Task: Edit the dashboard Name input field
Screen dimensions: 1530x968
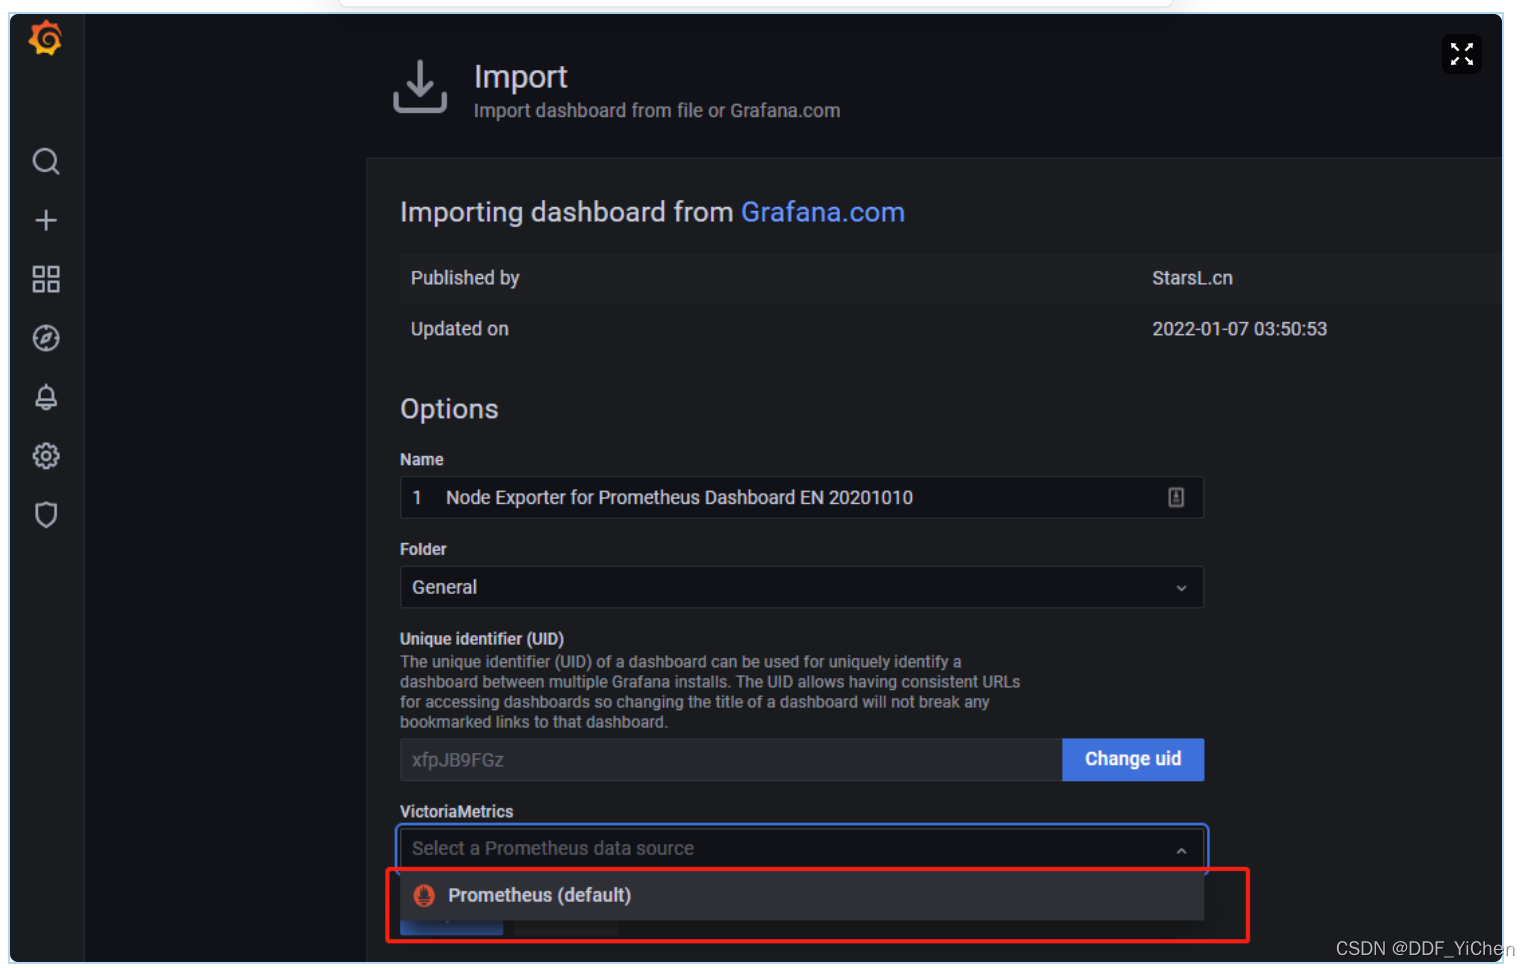Action: [801, 497]
